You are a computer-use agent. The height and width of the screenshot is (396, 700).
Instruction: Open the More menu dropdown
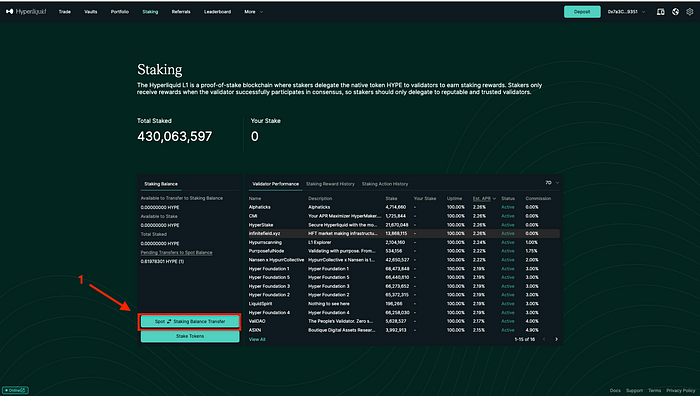coord(254,12)
